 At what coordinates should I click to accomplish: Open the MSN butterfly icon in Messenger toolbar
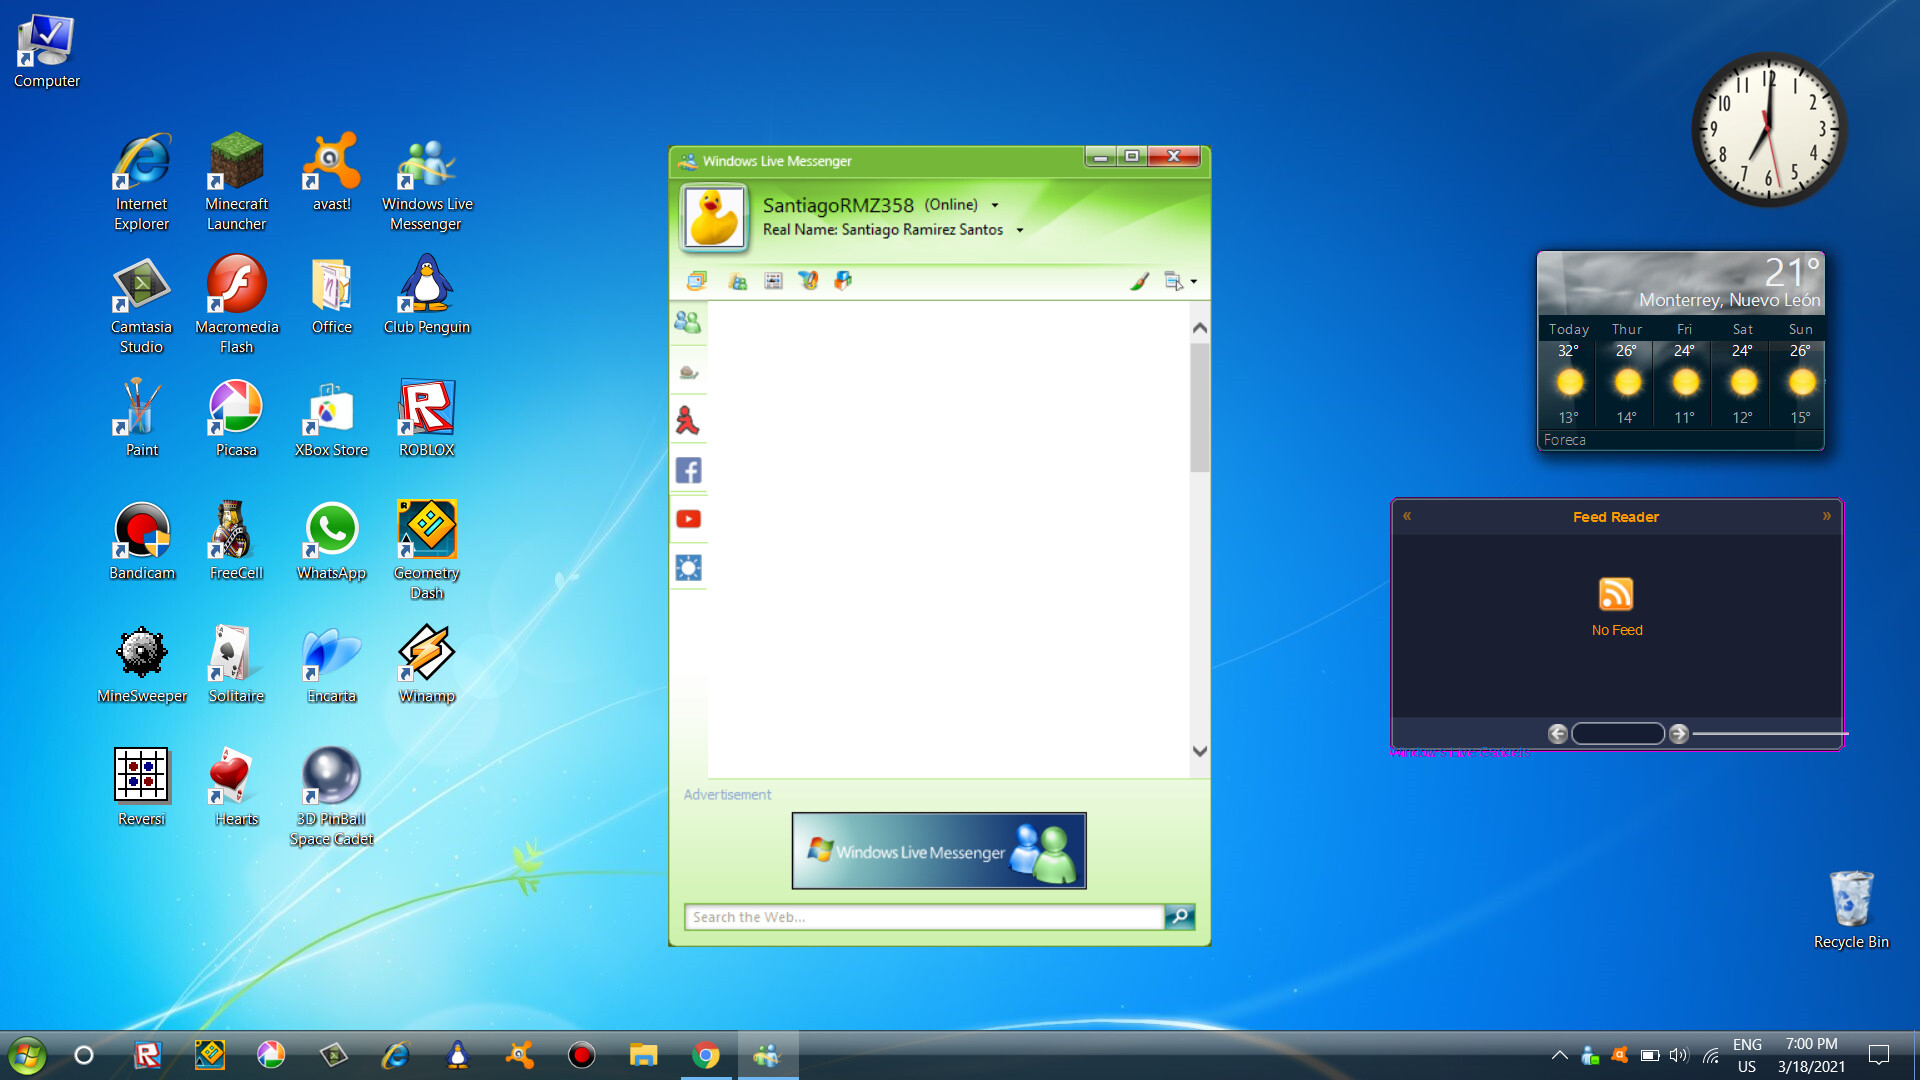(808, 281)
